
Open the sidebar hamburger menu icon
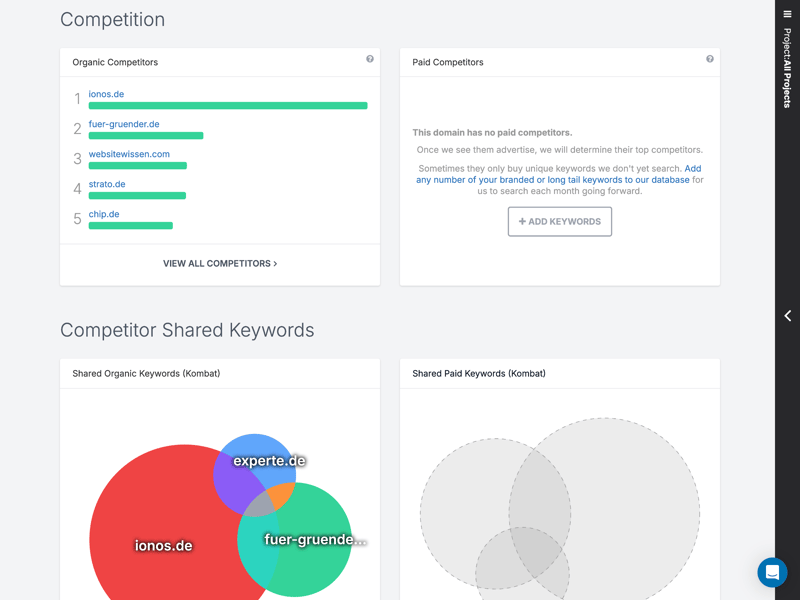(x=787, y=14)
